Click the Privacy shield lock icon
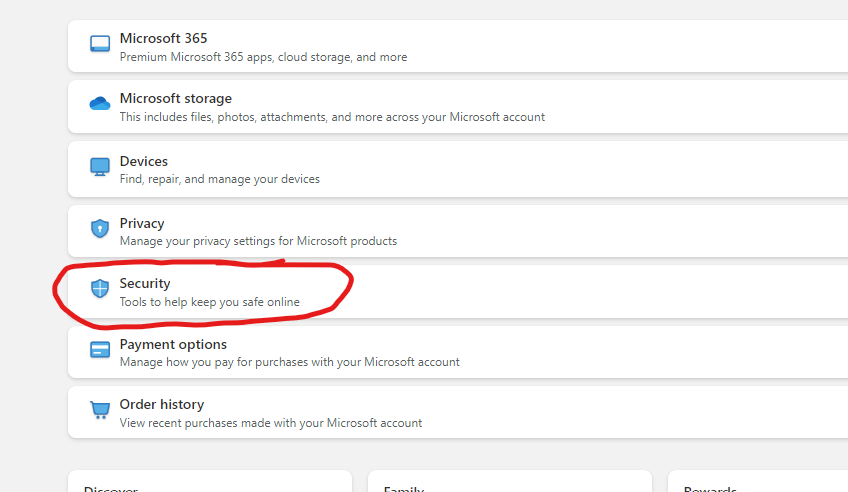This screenshot has height=492, width=848. pos(100,228)
